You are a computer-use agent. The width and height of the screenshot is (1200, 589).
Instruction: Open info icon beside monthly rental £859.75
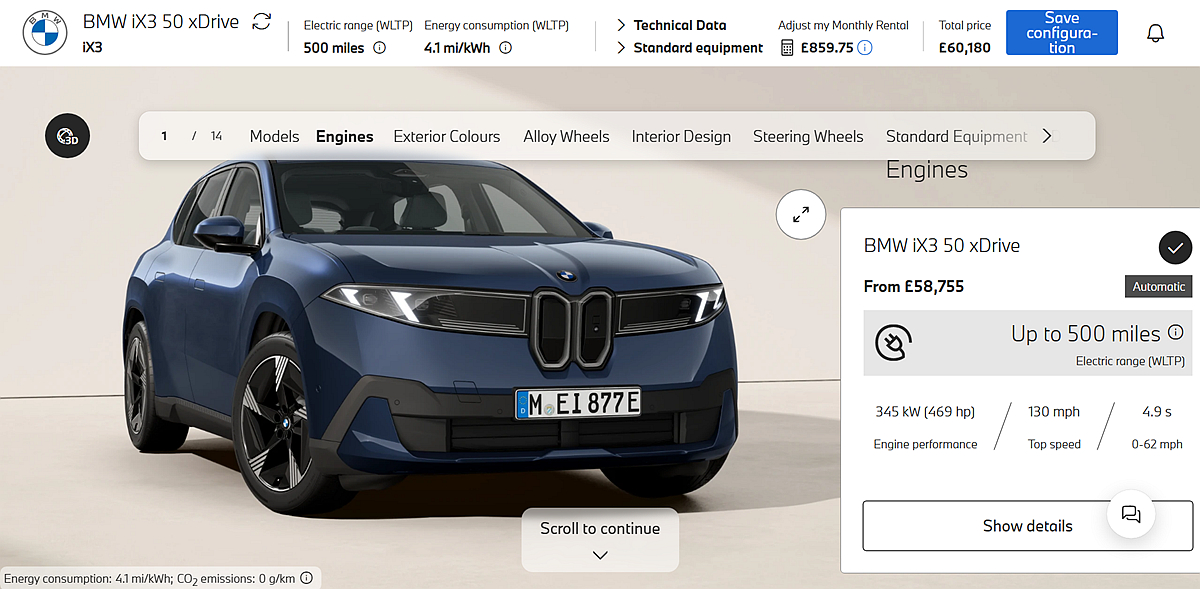point(865,47)
